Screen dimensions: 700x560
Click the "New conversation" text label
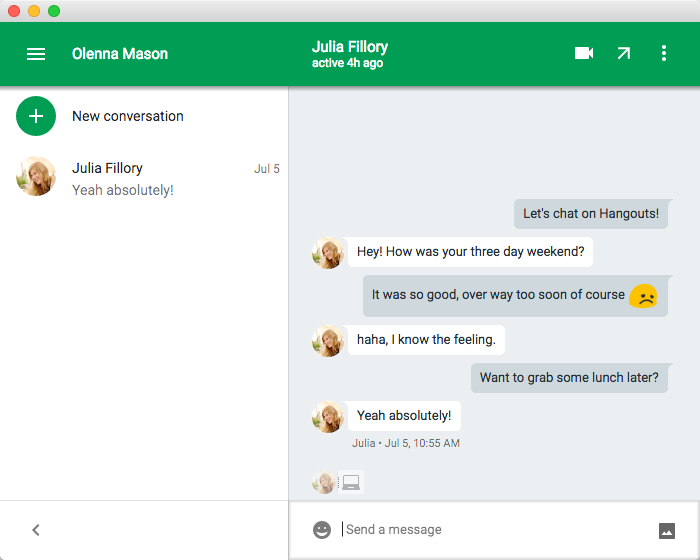pos(128,116)
